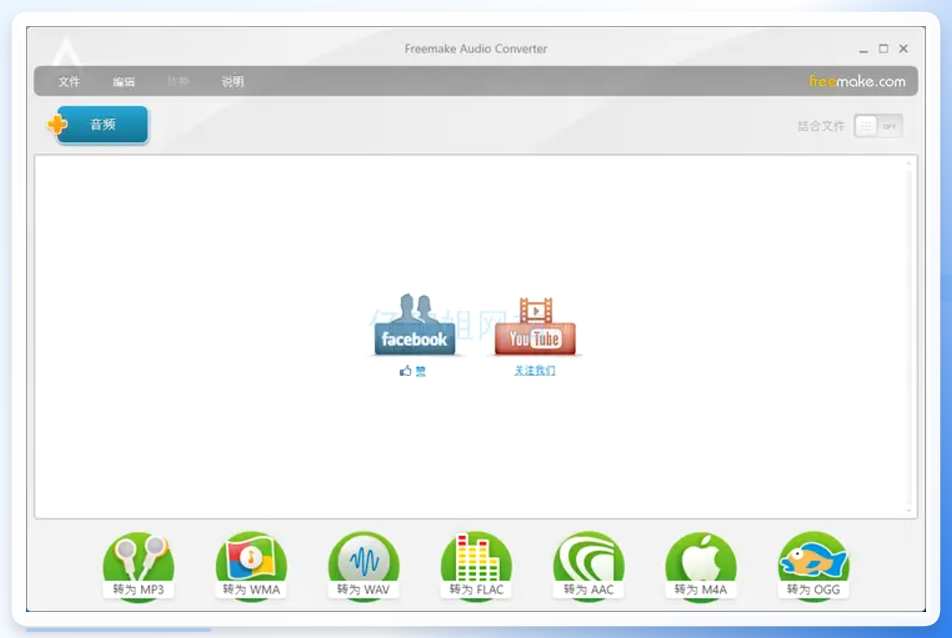
Task: Click the Facebook thumbs-up like icon
Action: point(406,370)
